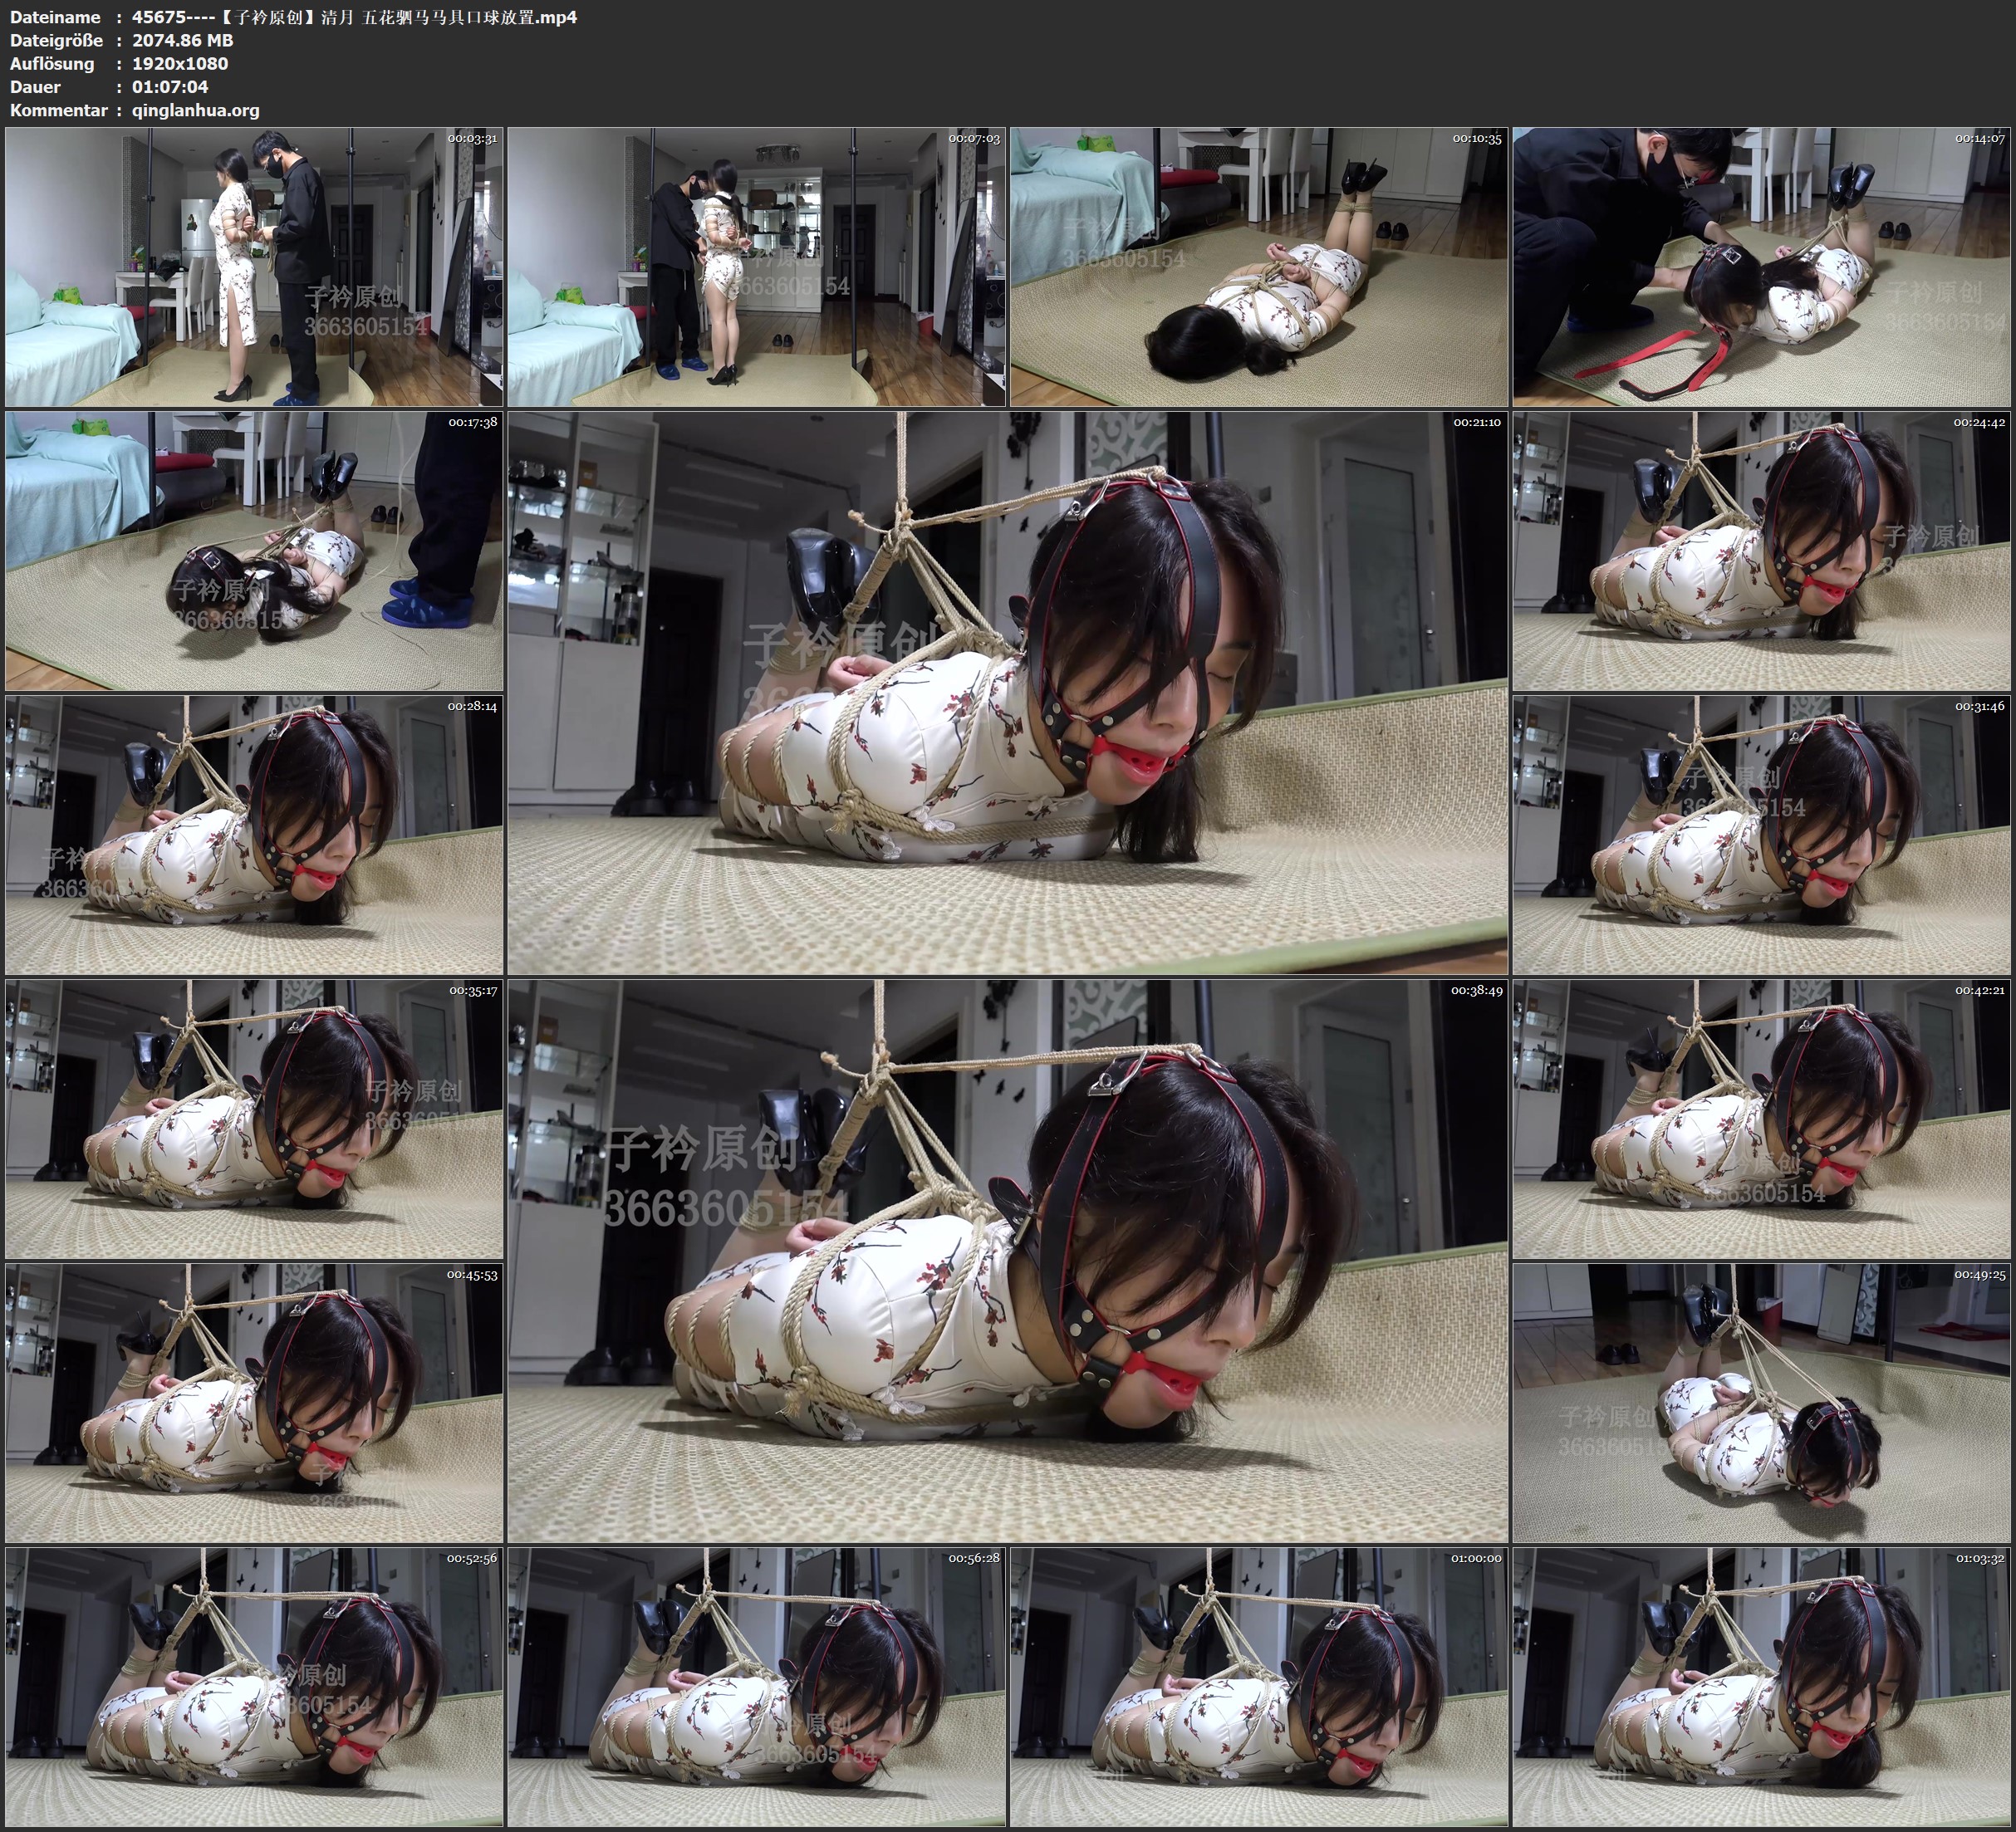Select the large frame timestamped 00:21:10
The image size is (2016, 1832).
tap(1007, 692)
